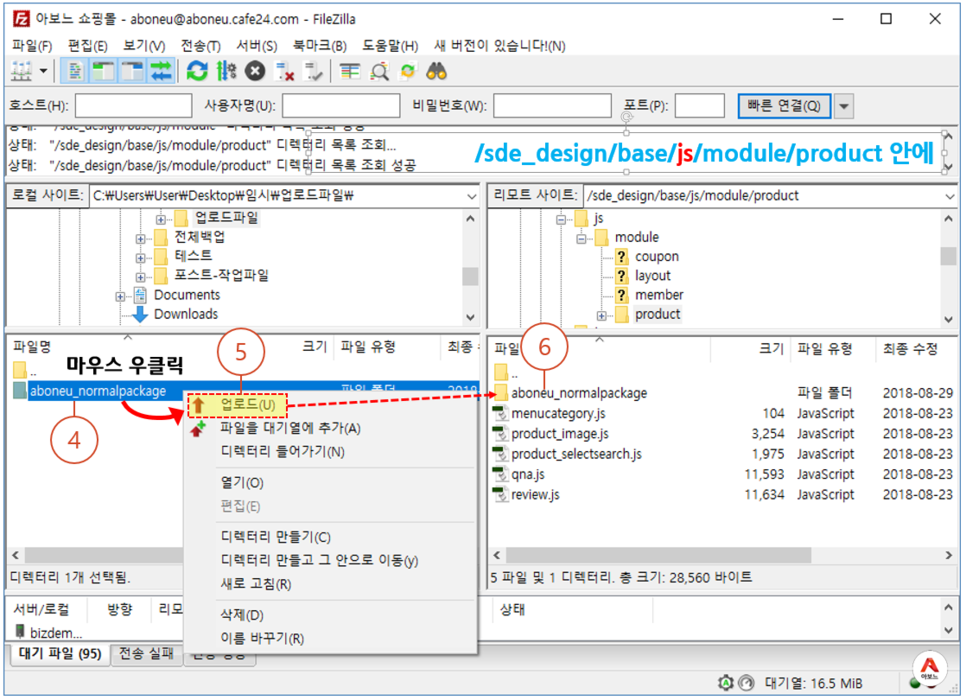
Task: Click the green refresh file lists icon
Action: point(197,71)
